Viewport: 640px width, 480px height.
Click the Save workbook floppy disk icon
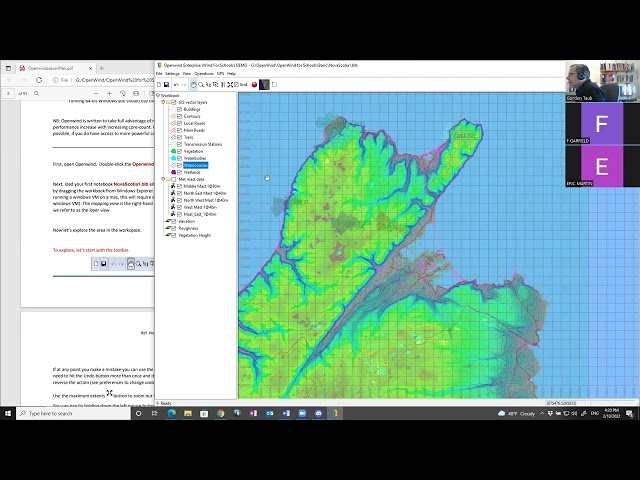point(167,84)
